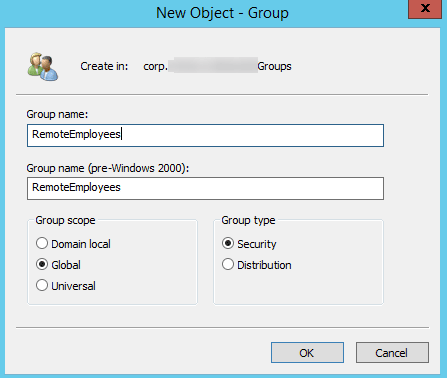
Task: Focus the Group name input field
Action: pos(205,135)
